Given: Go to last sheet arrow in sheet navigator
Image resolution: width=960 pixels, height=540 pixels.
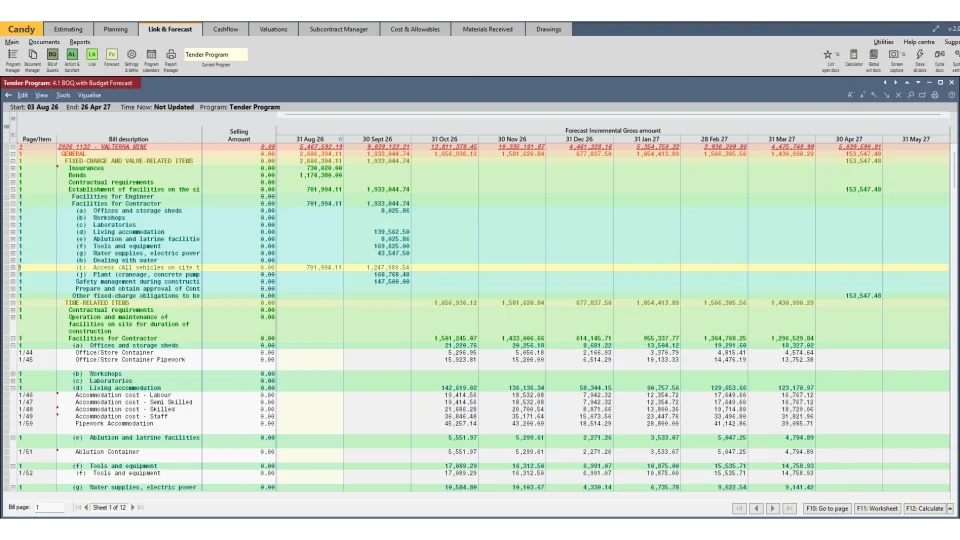Looking at the screenshot, I should (x=141, y=508).
